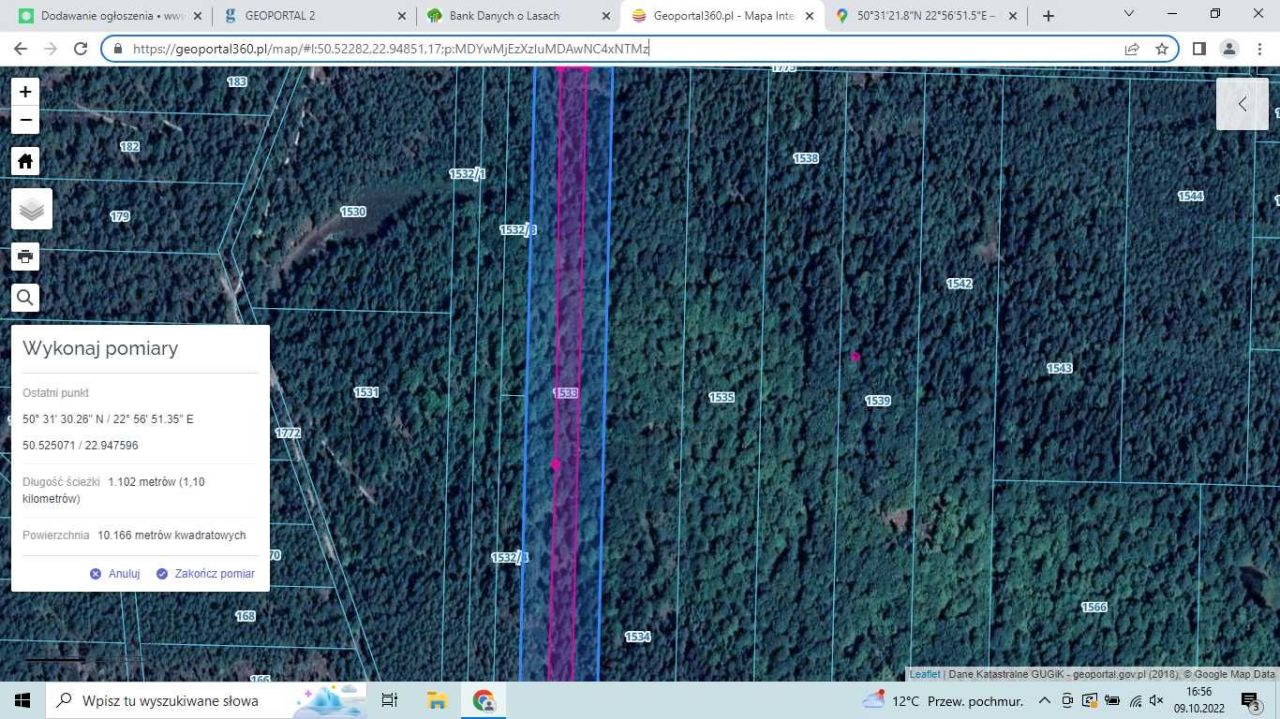Image resolution: width=1280 pixels, height=719 pixels.
Task: Click the Leaflet attribution link
Action: (924, 674)
